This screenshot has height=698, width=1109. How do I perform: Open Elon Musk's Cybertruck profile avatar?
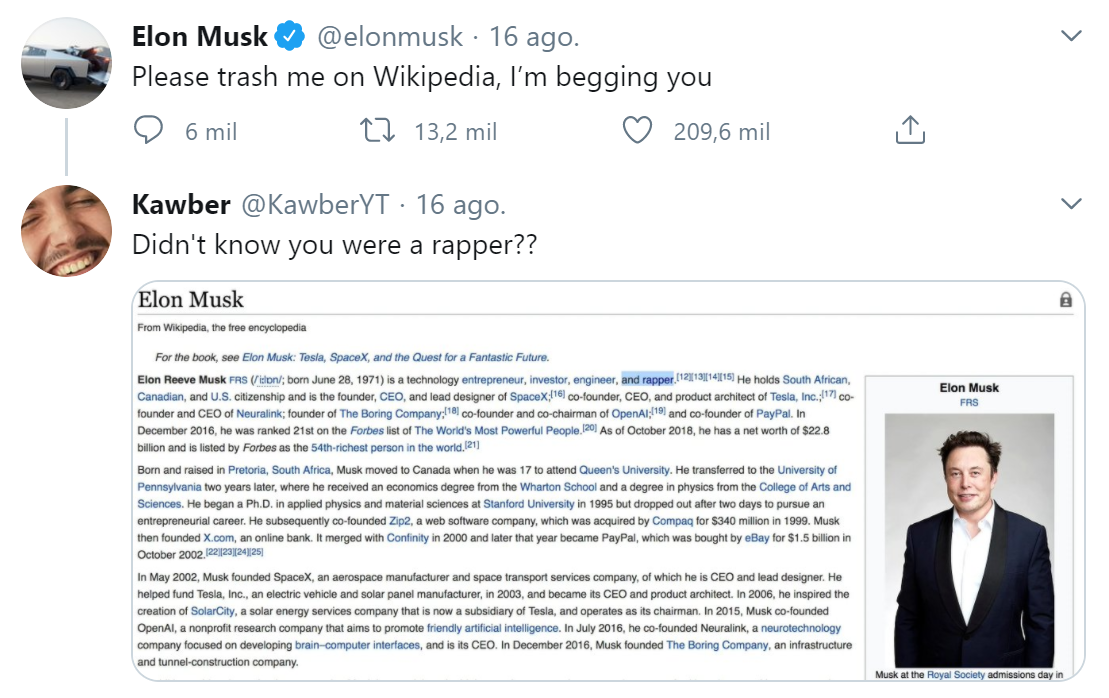(x=66, y=63)
